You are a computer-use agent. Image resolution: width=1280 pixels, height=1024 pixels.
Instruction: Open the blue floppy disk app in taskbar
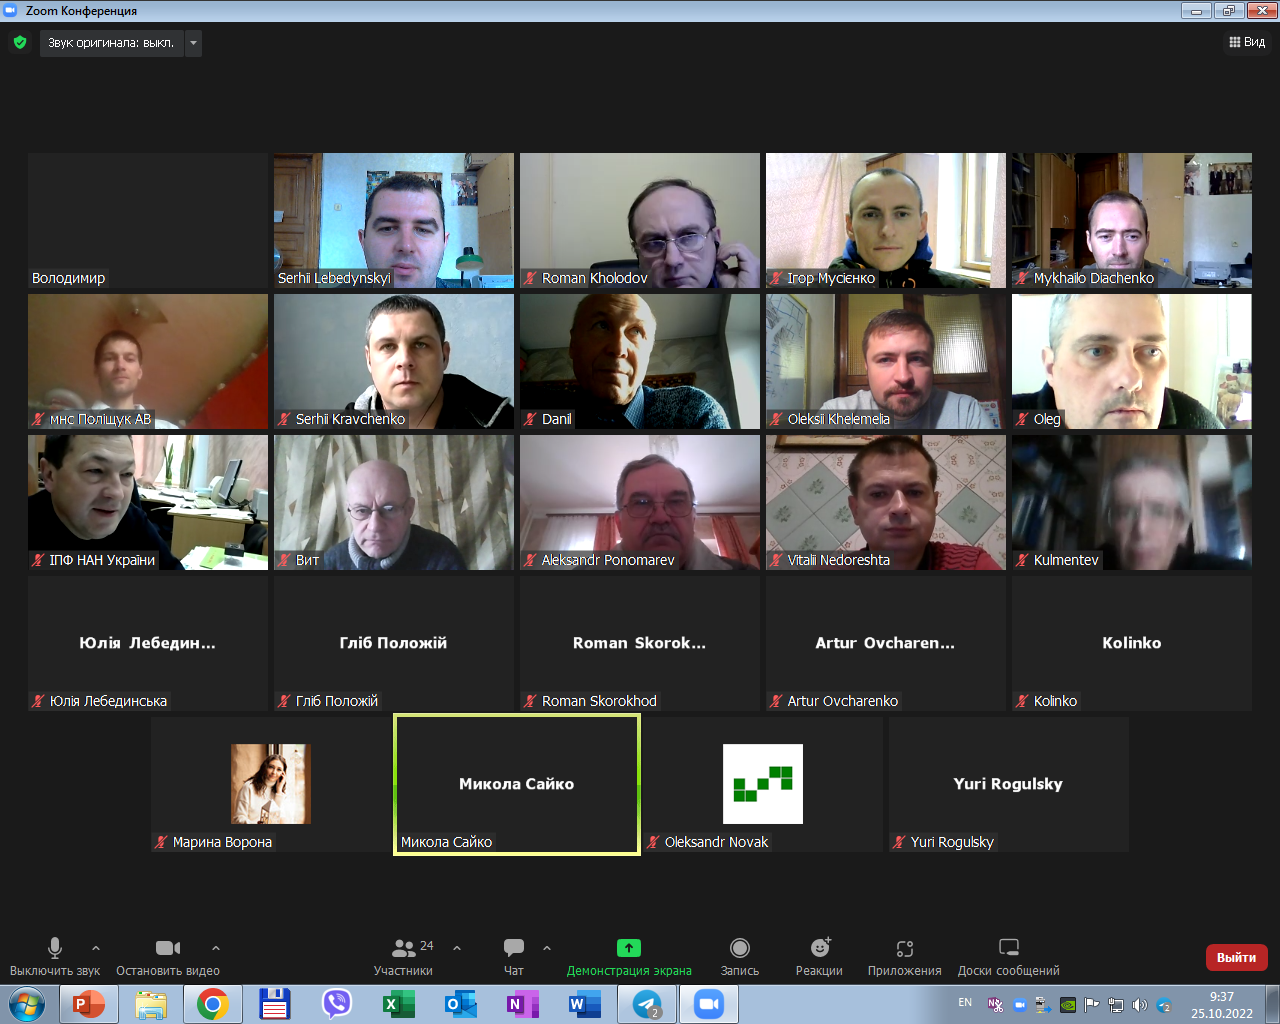[274, 1004]
